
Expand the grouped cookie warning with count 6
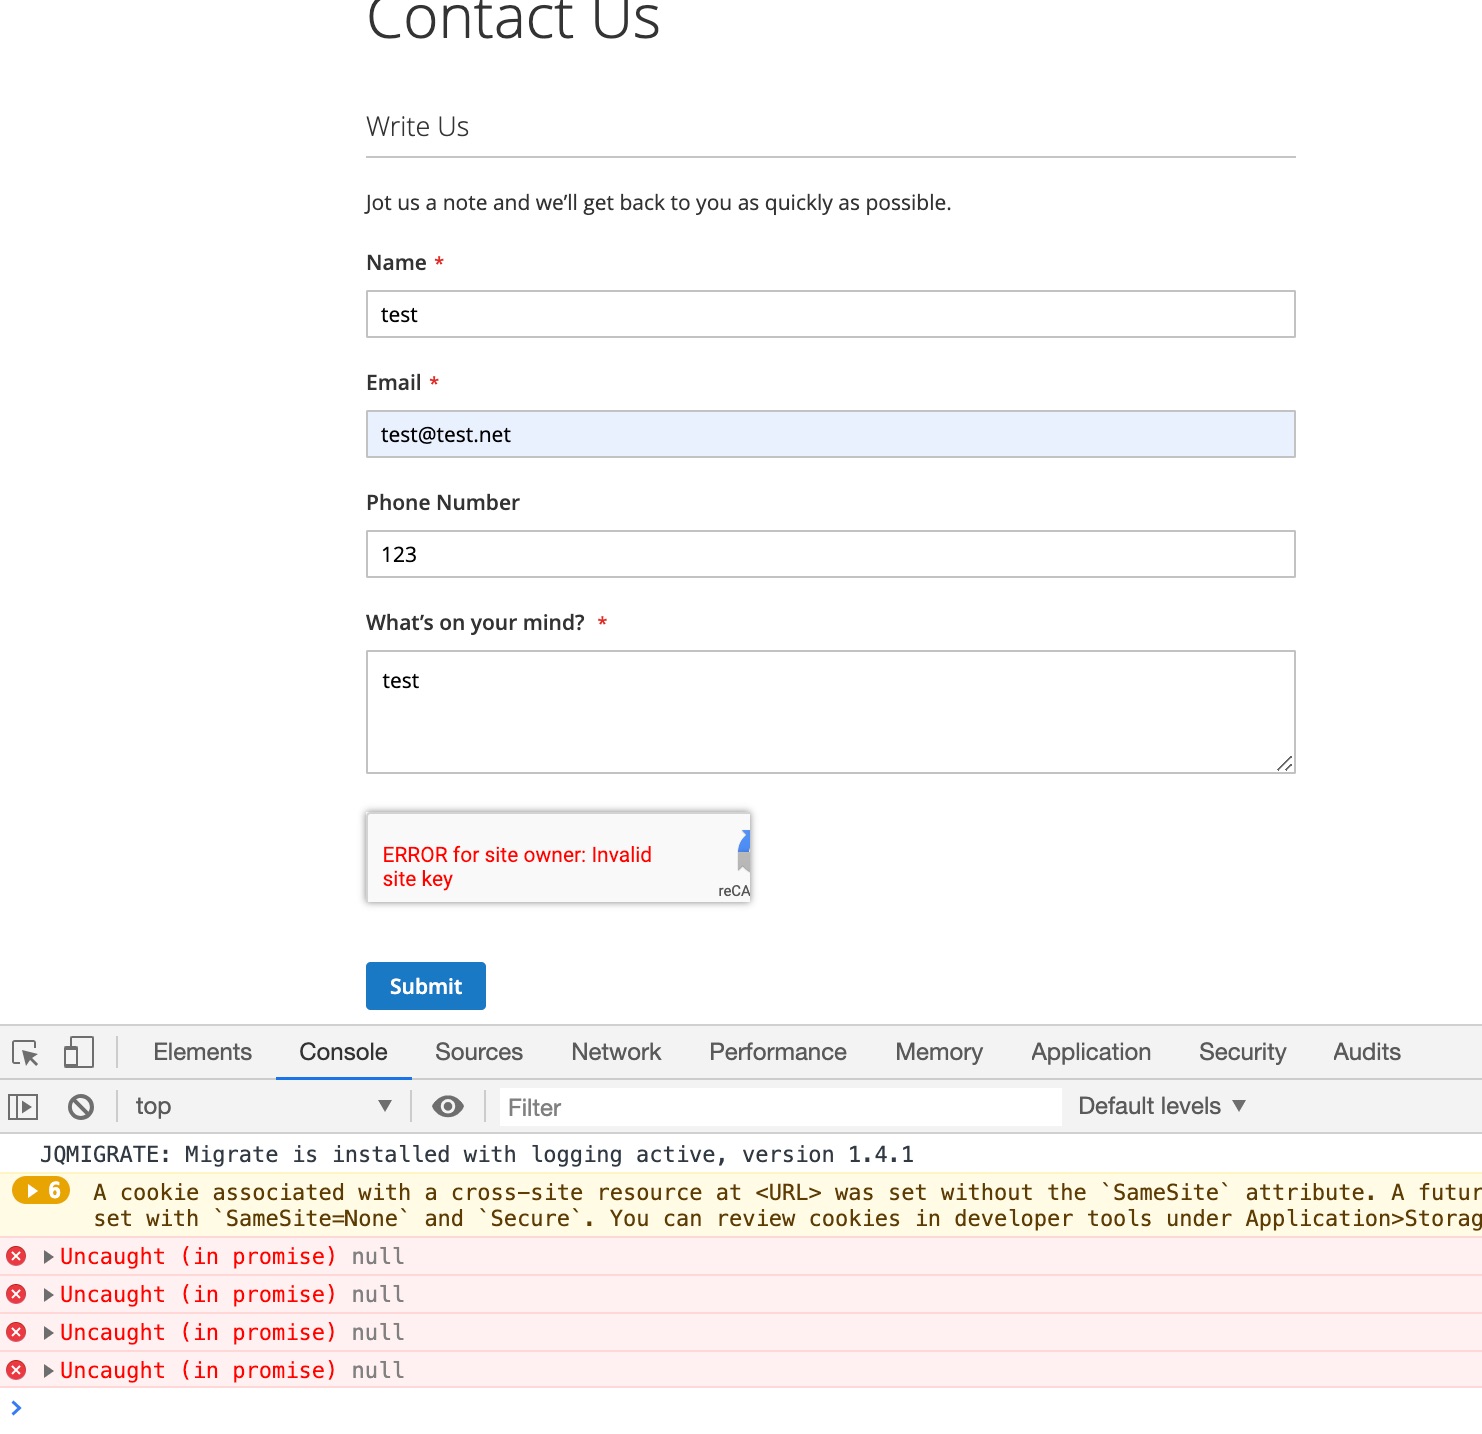click(x=41, y=1190)
